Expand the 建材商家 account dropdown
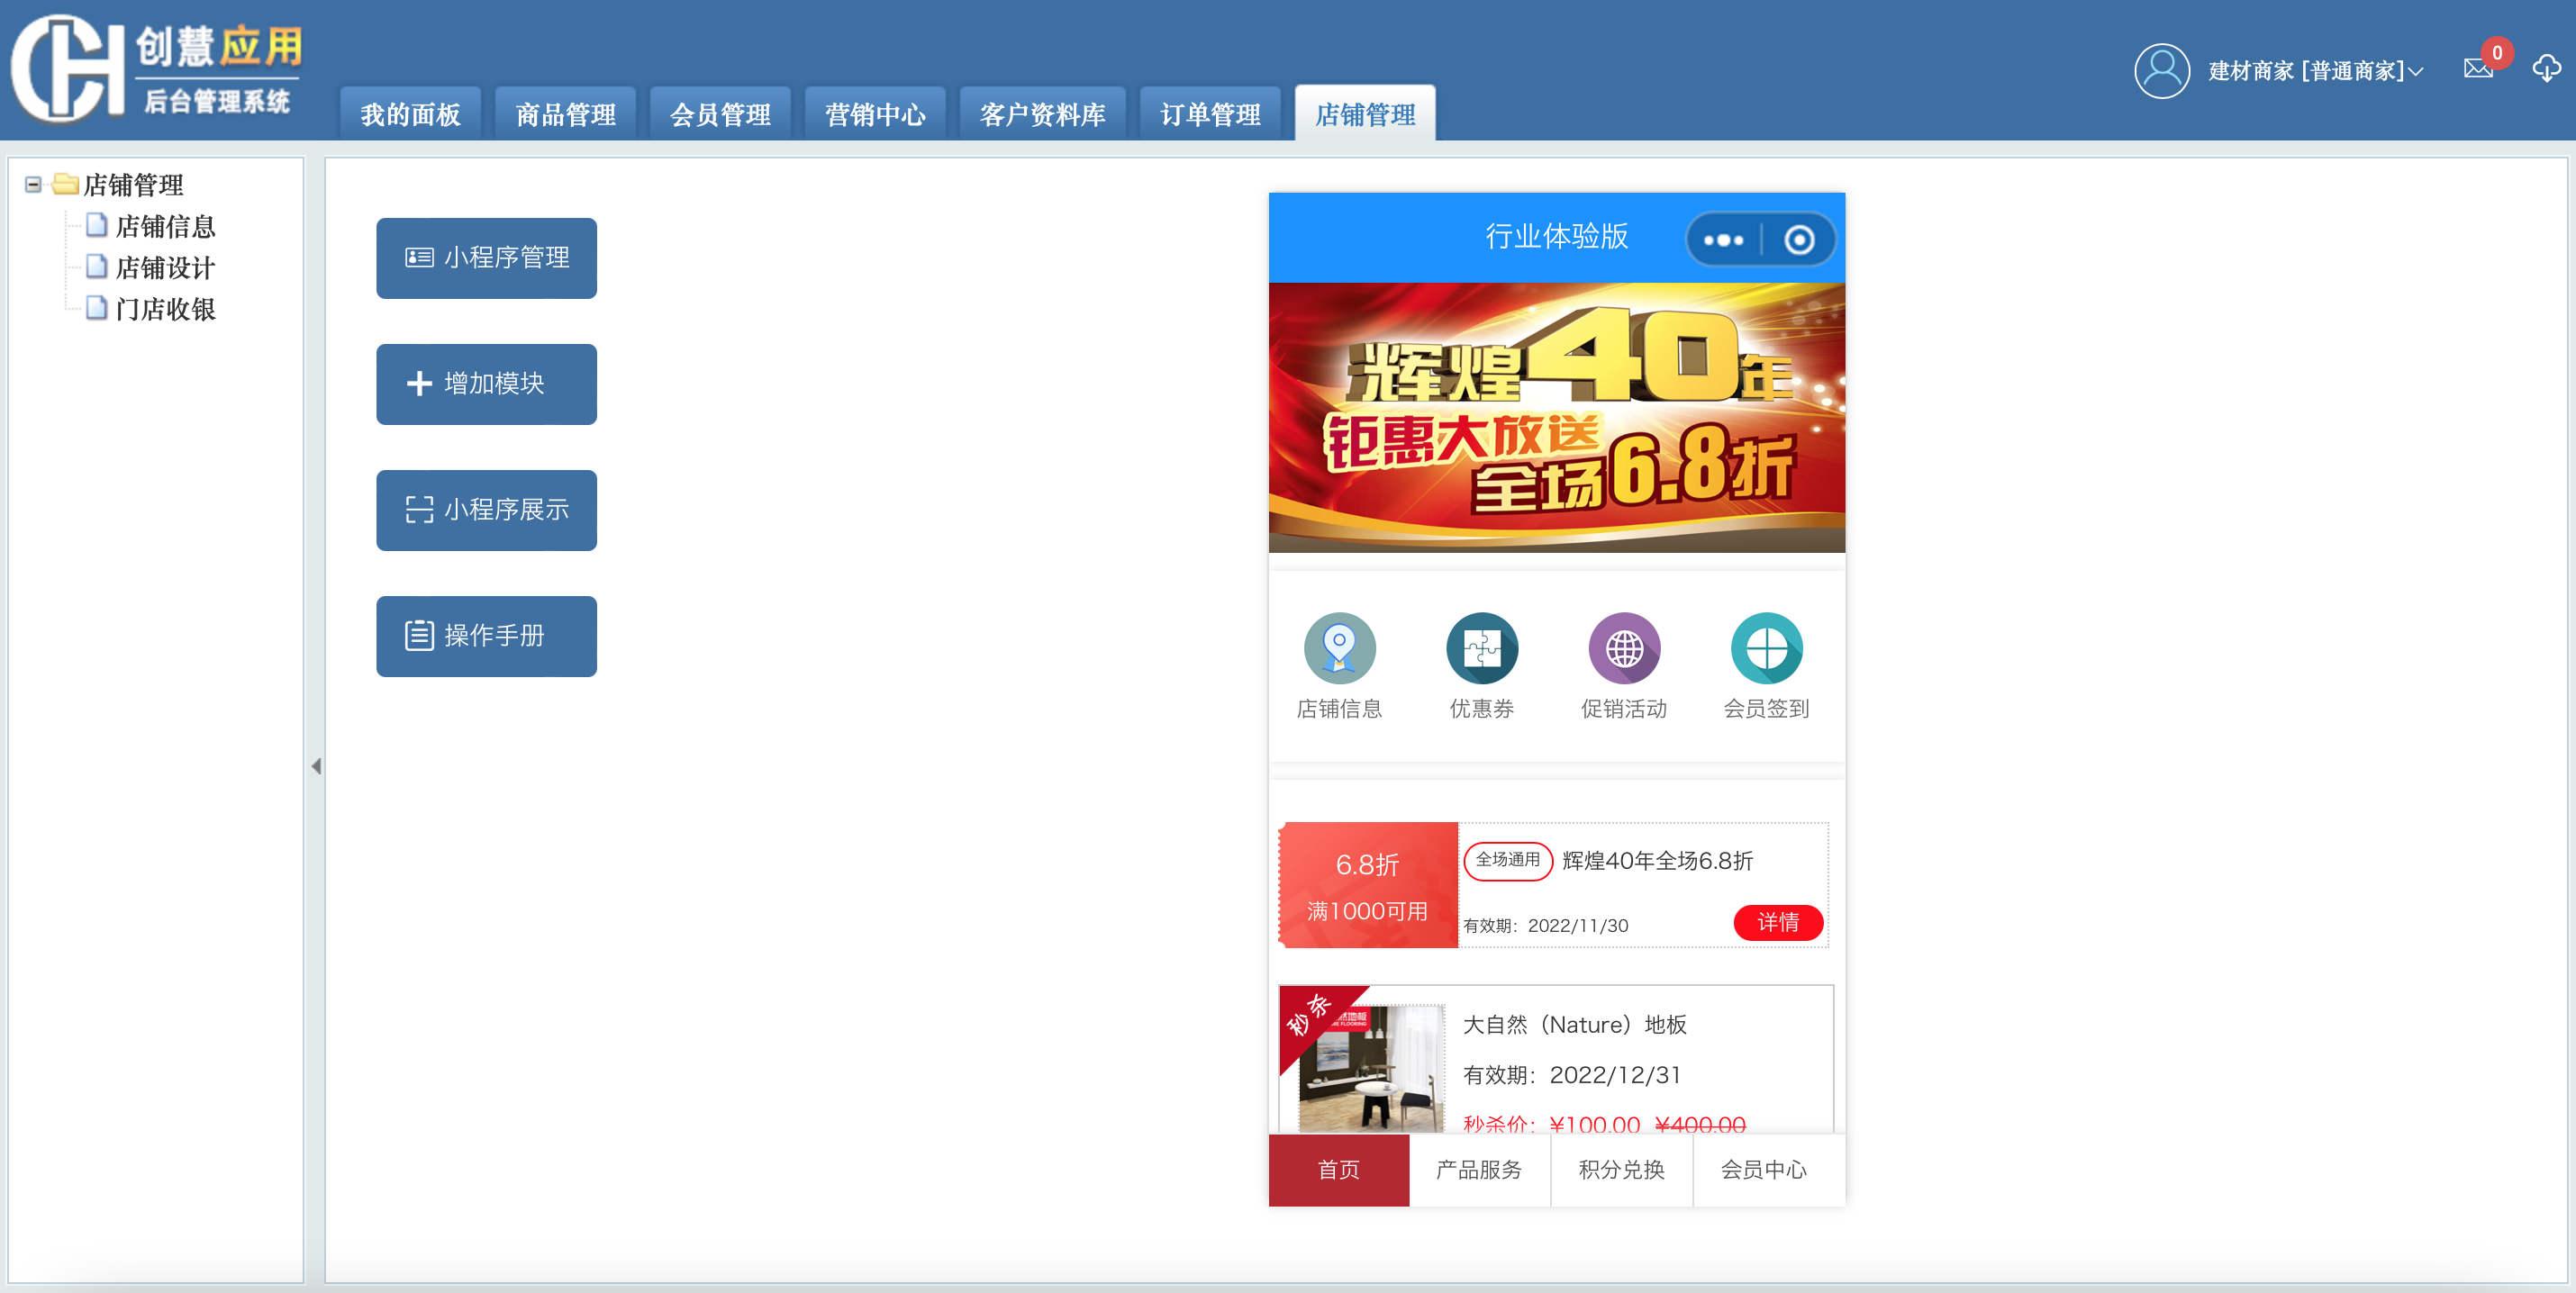Image resolution: width=2576 pixels, height=1293 pixels. (x=2315, y=71)
